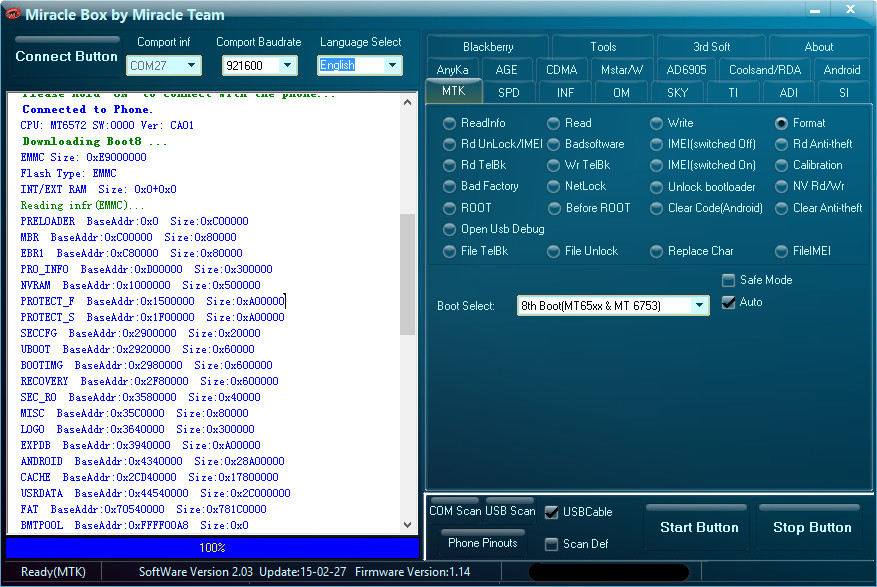Select the SPD tab

click(x=509, y=93)
